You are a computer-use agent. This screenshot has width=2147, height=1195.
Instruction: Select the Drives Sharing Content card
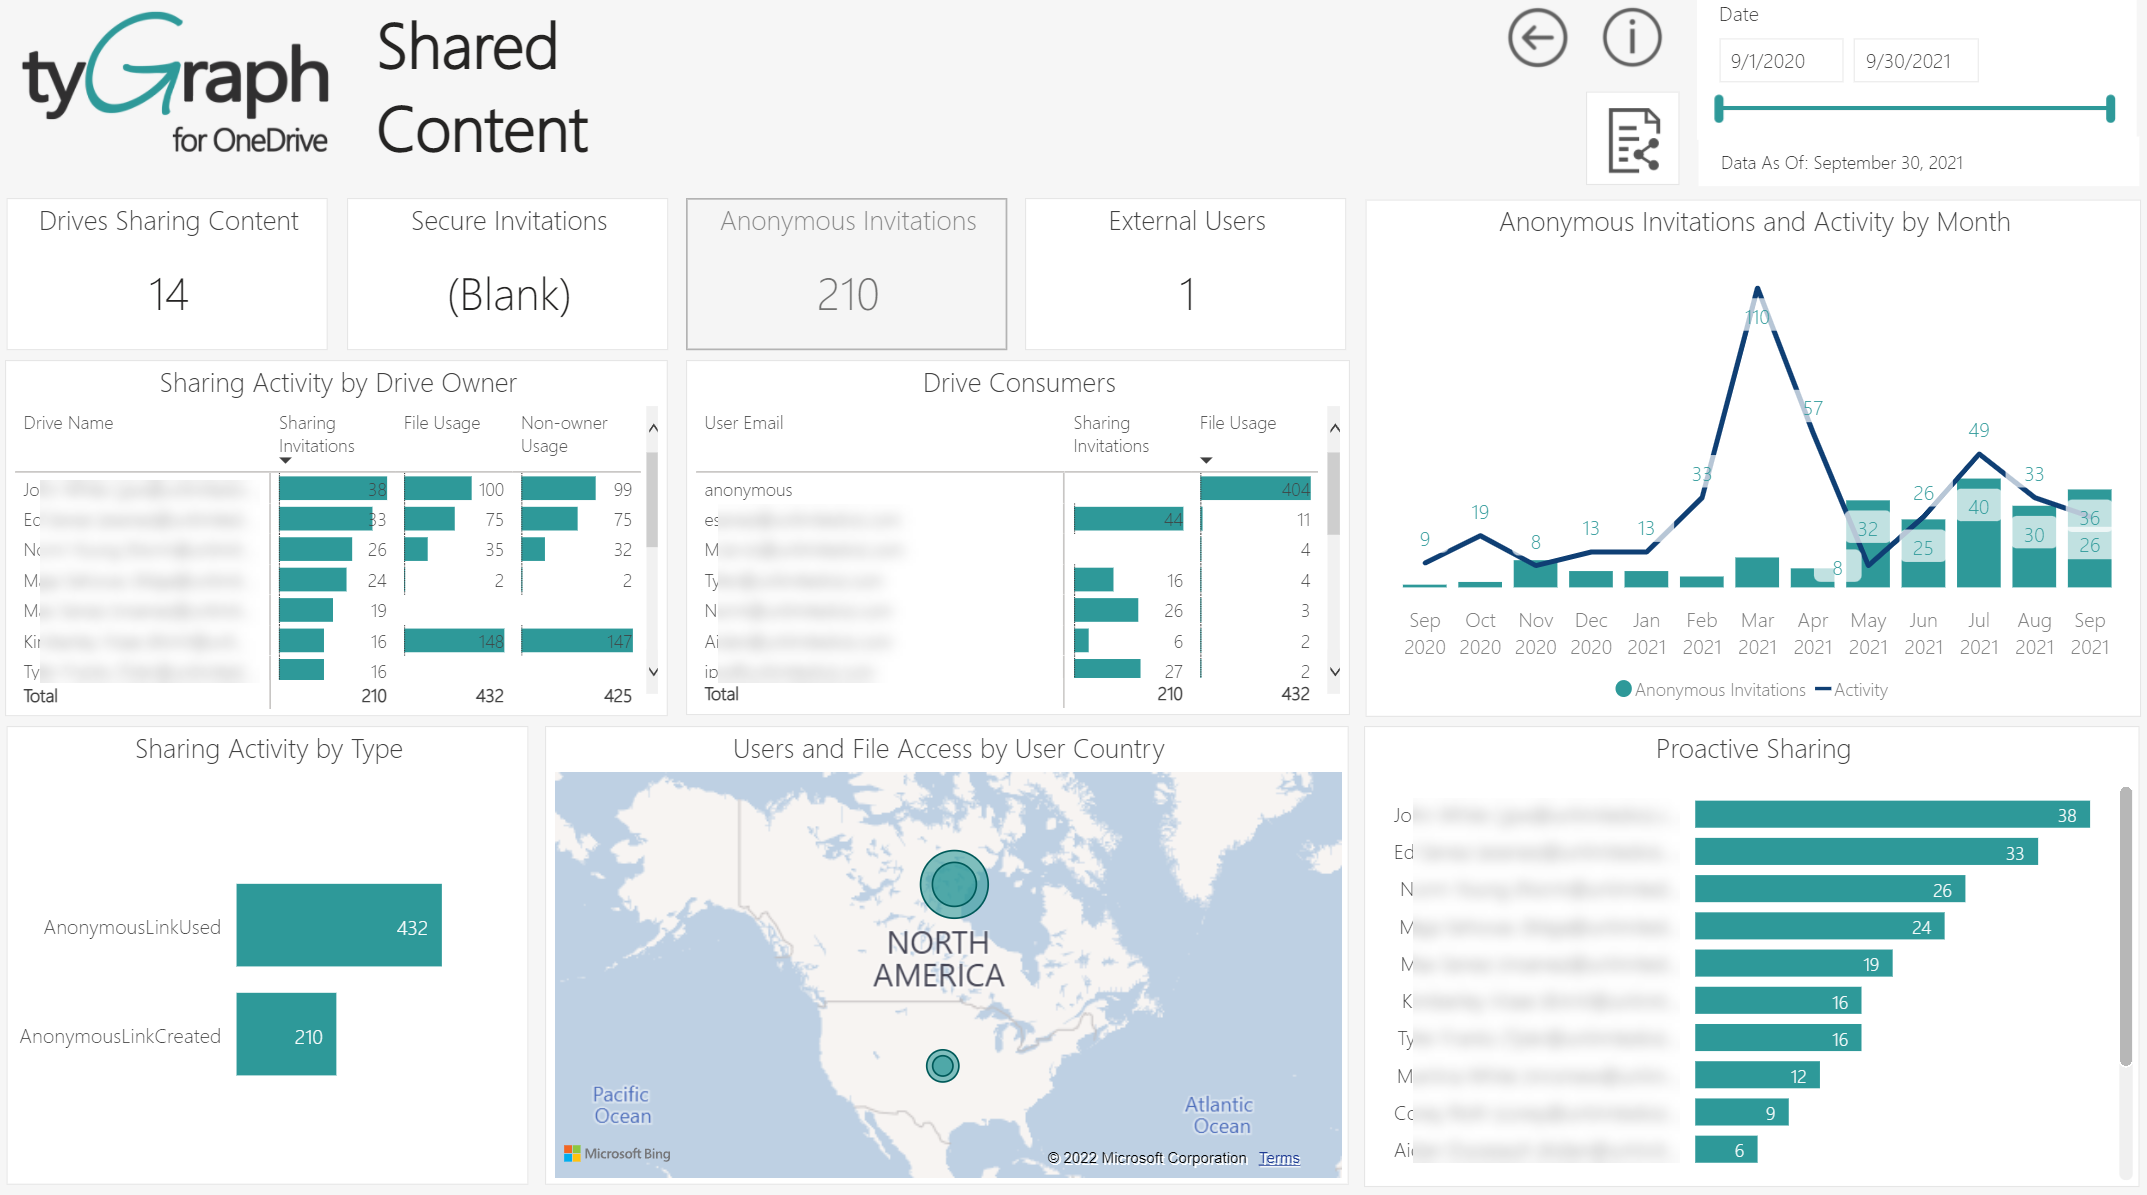(168, 274)
